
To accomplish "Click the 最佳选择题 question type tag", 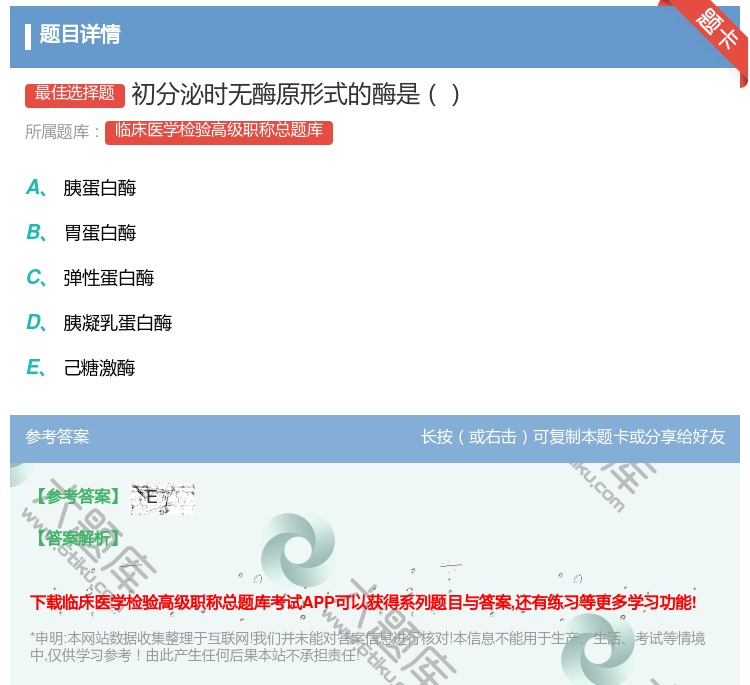I will (75, 95).
